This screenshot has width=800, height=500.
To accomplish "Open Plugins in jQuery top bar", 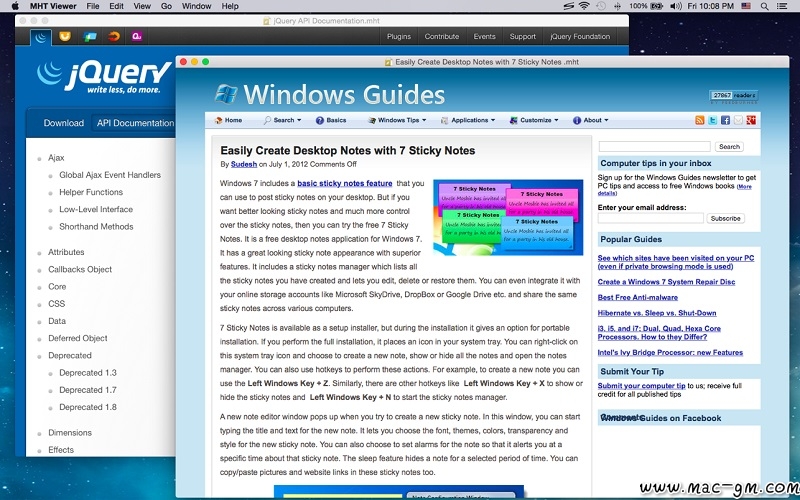I will coord(399,37).
